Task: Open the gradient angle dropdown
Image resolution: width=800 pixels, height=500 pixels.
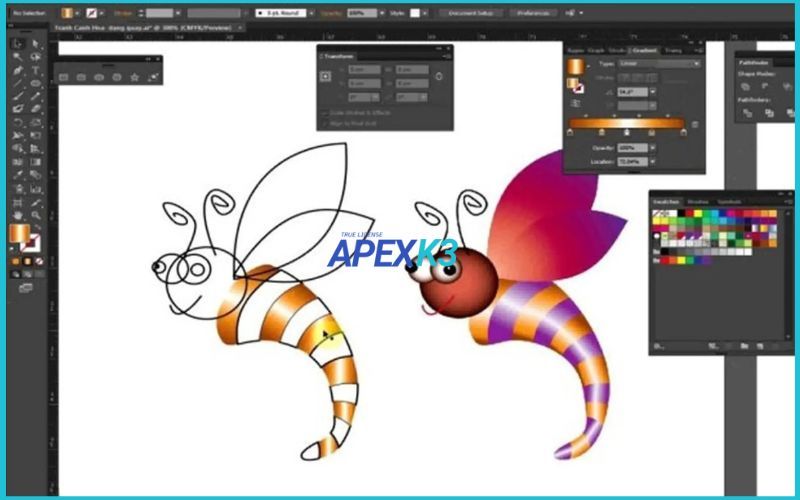Action: pos(652,91)
